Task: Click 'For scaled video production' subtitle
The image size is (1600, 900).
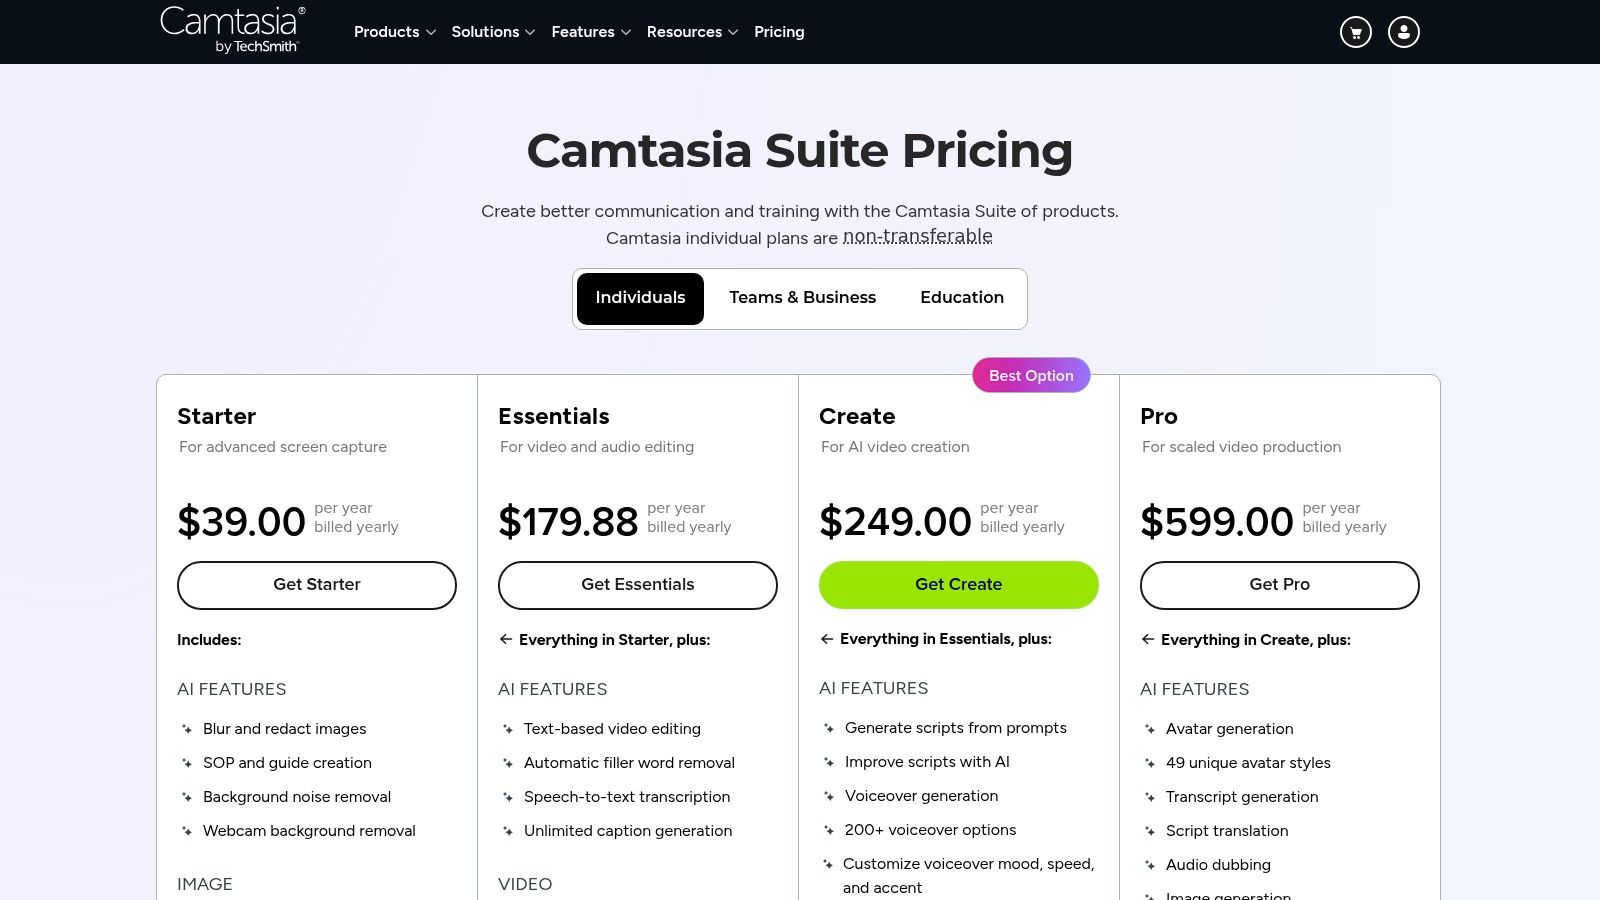Action: pyautogui.click(x=1241, y=447)
